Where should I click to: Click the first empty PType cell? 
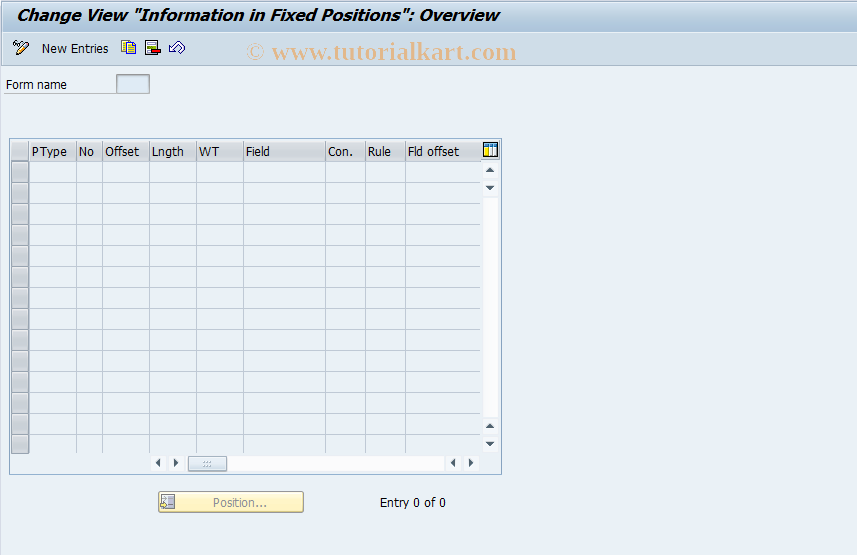coord(52,172)
